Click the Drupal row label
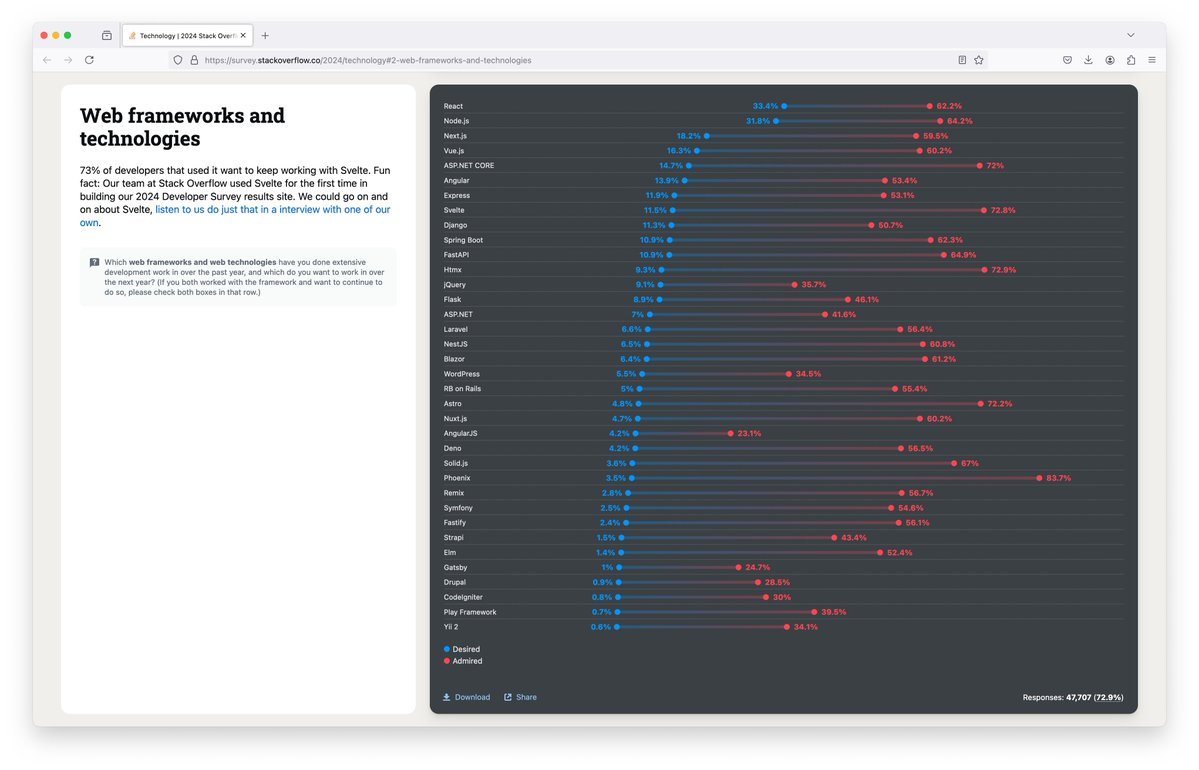 pyautogui.click(x=455, y=583)
